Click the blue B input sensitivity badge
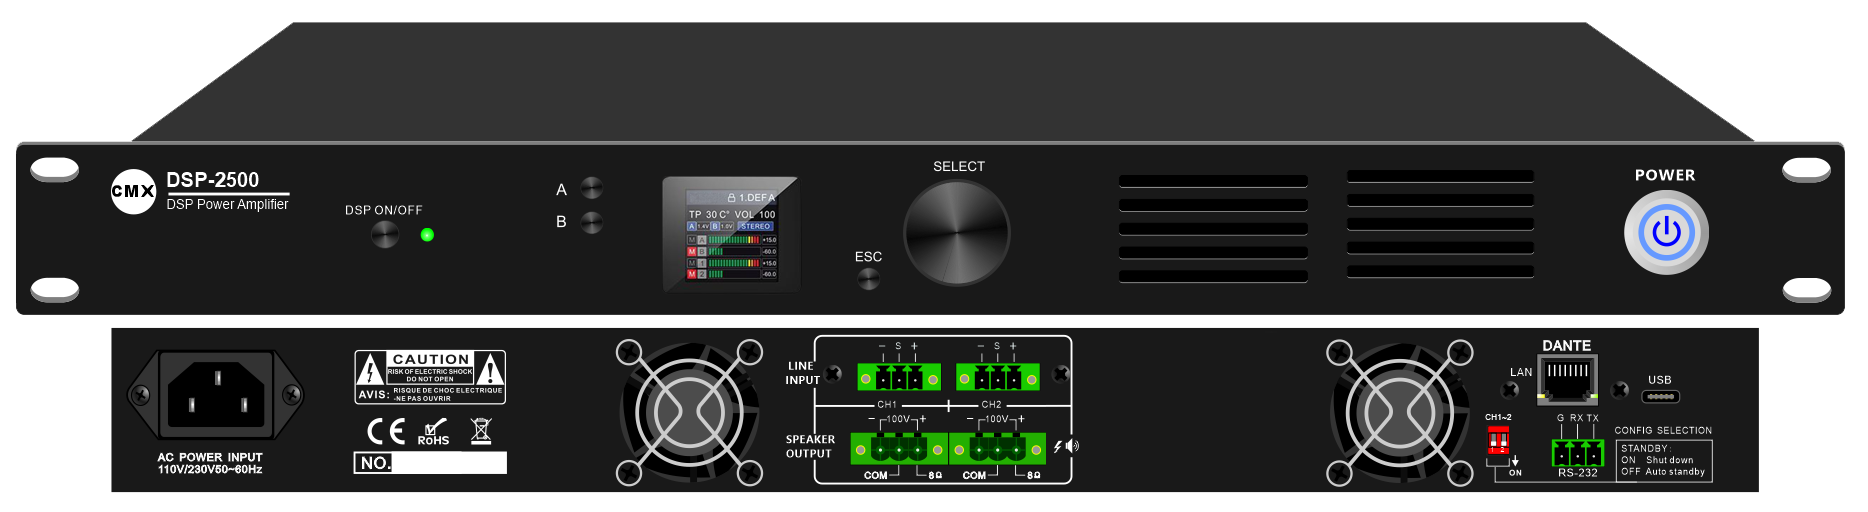Screen dimensions: 1868x512 click(715, 226)
